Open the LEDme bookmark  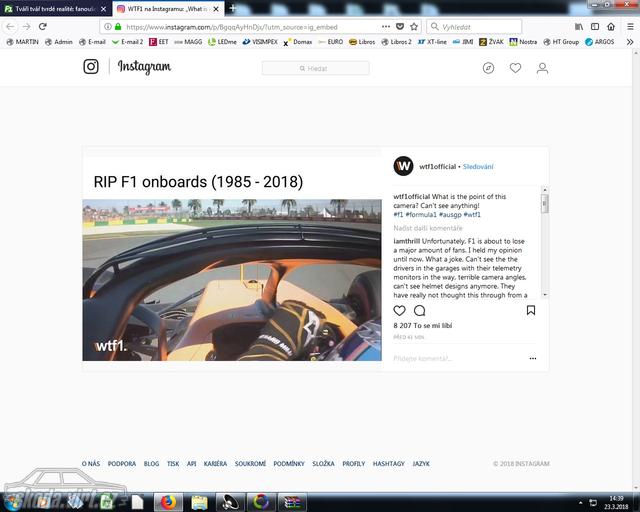pos(222,42)
